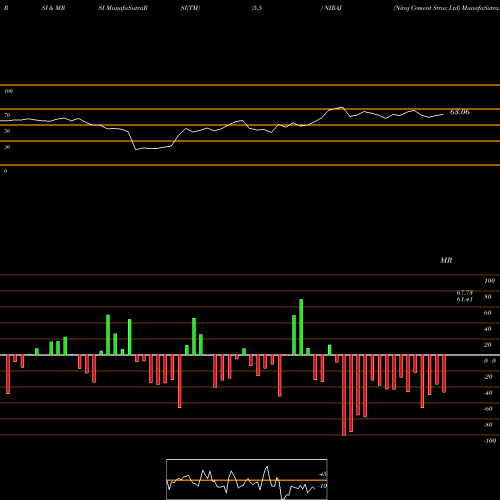
Task: Click the RSI line peak near the 70 level
Action: point(342,107)
